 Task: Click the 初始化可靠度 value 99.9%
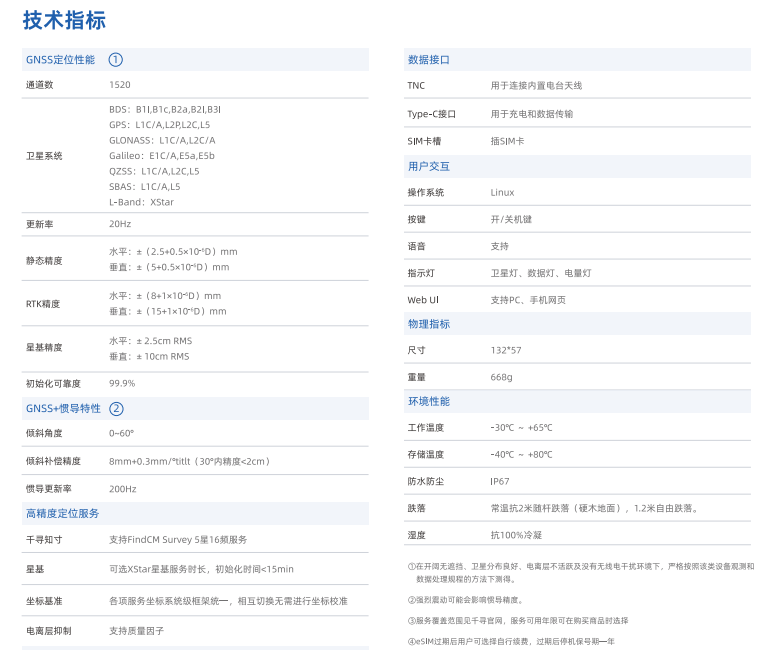[122, 383]
